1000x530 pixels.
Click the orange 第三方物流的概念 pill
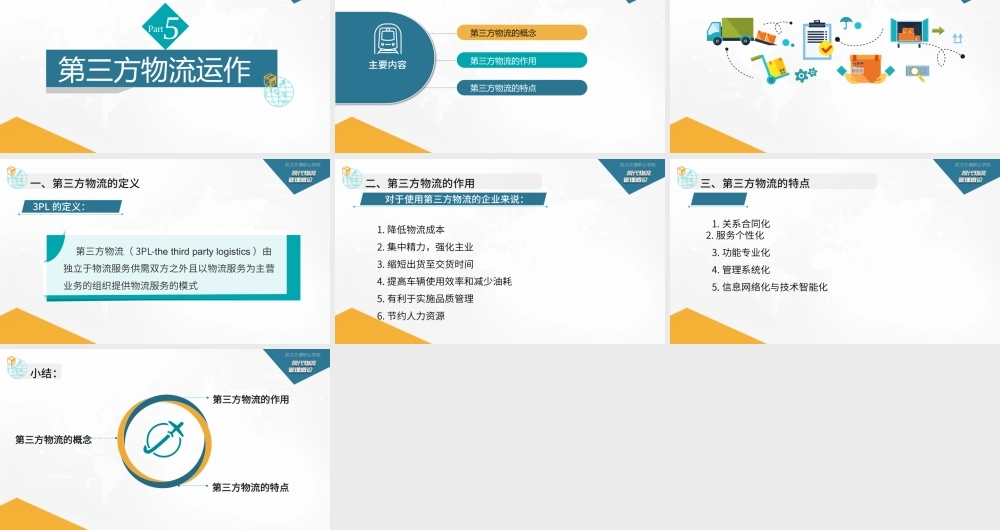pyautogui.click(x=522, y=33)
